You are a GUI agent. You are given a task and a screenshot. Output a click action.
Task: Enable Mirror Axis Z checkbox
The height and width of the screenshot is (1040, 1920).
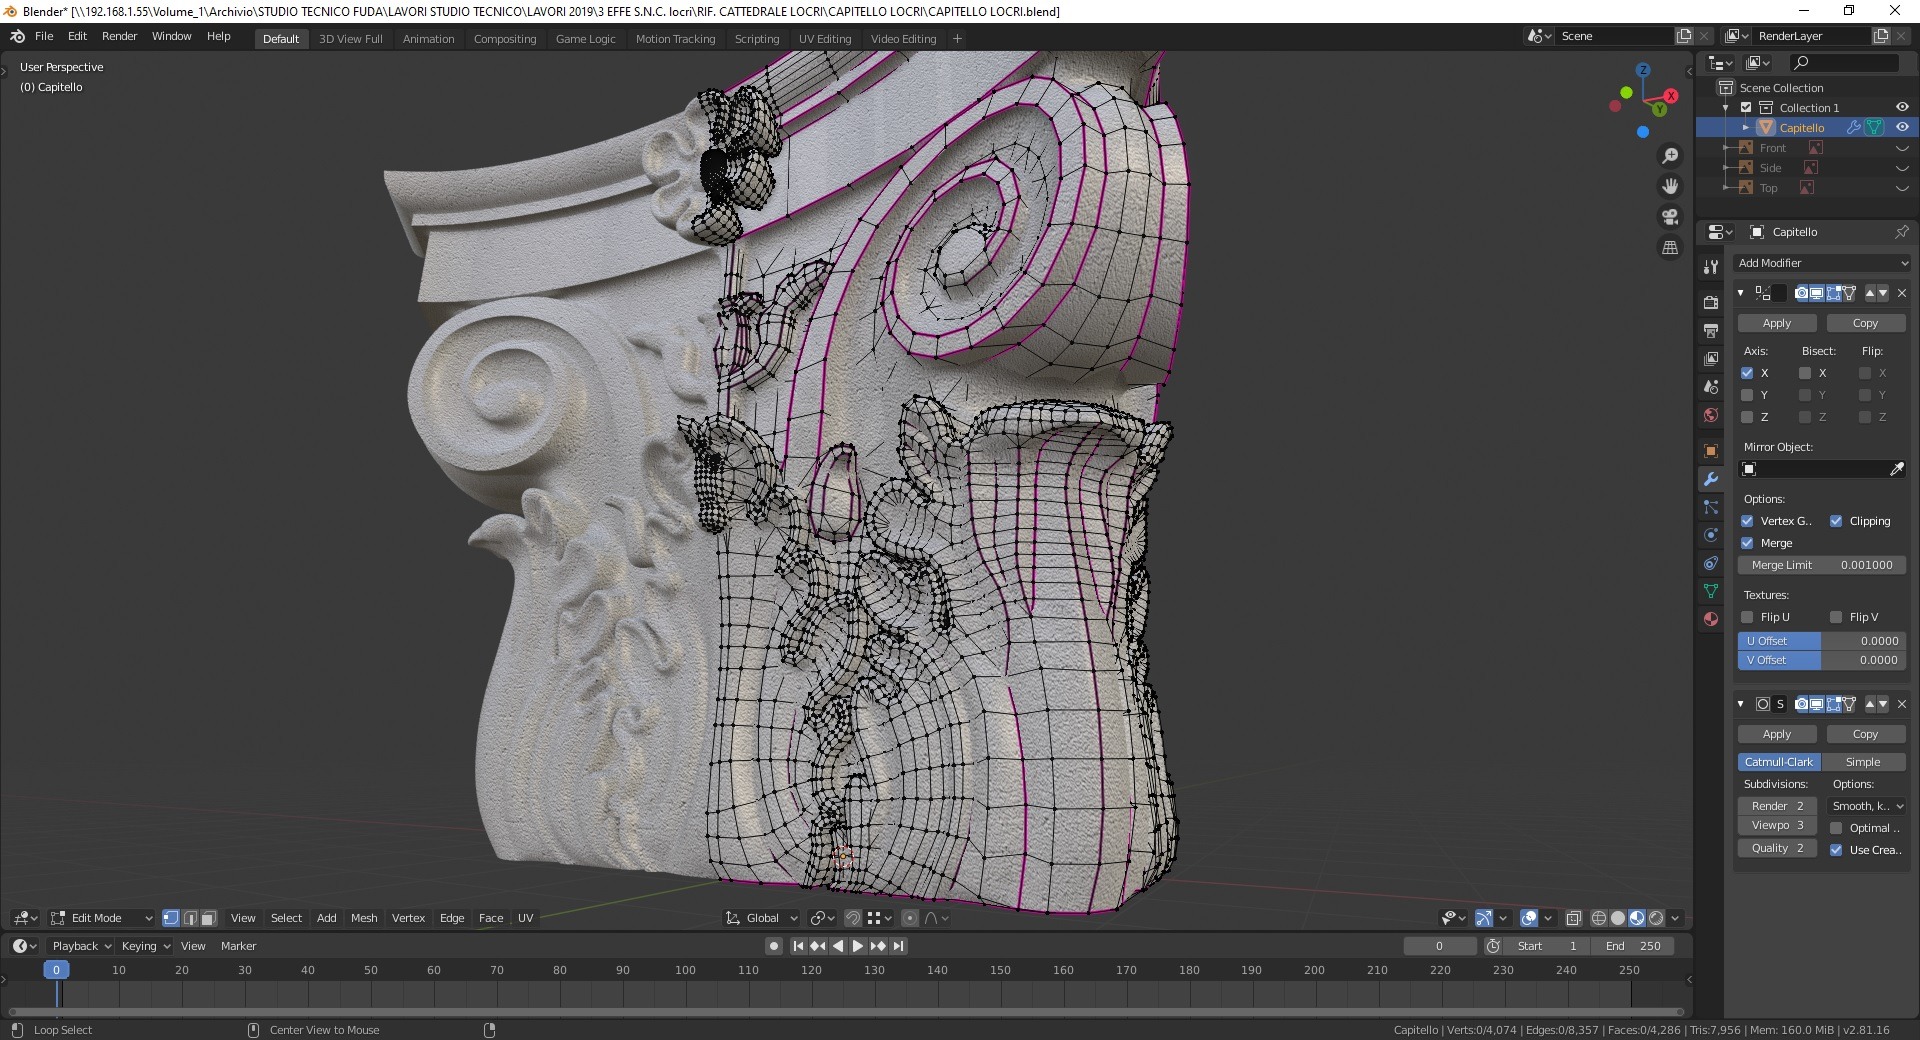[1747, 417]
